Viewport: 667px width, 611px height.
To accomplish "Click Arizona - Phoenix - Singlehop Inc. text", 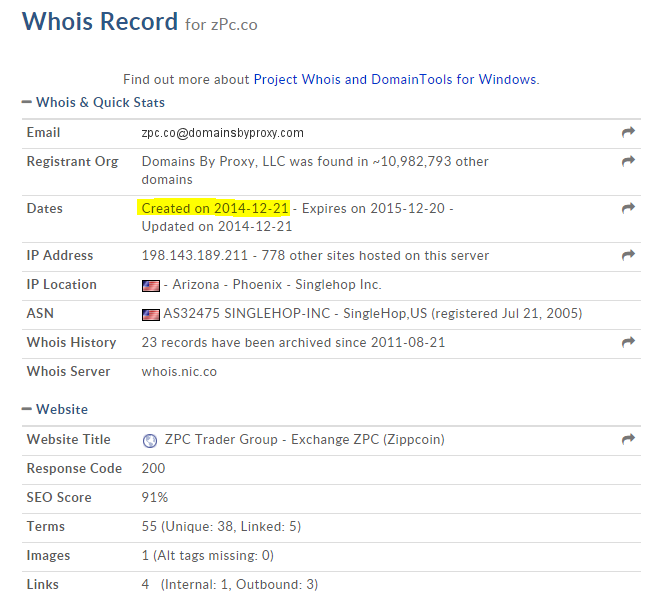I will (276, 284).
